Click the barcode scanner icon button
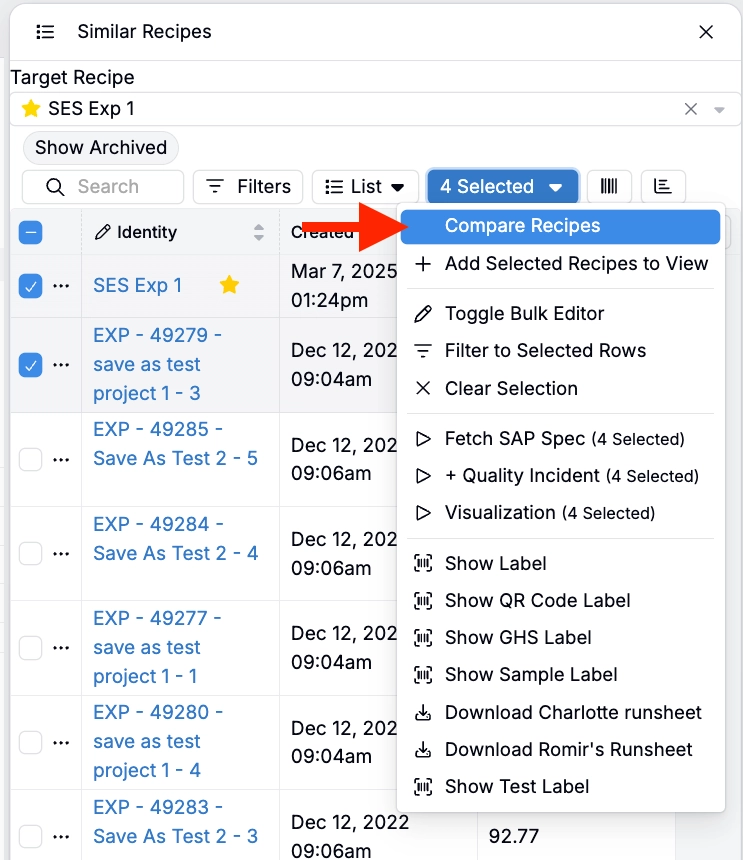The image size is (743, 860). click(x=609, y=186)
